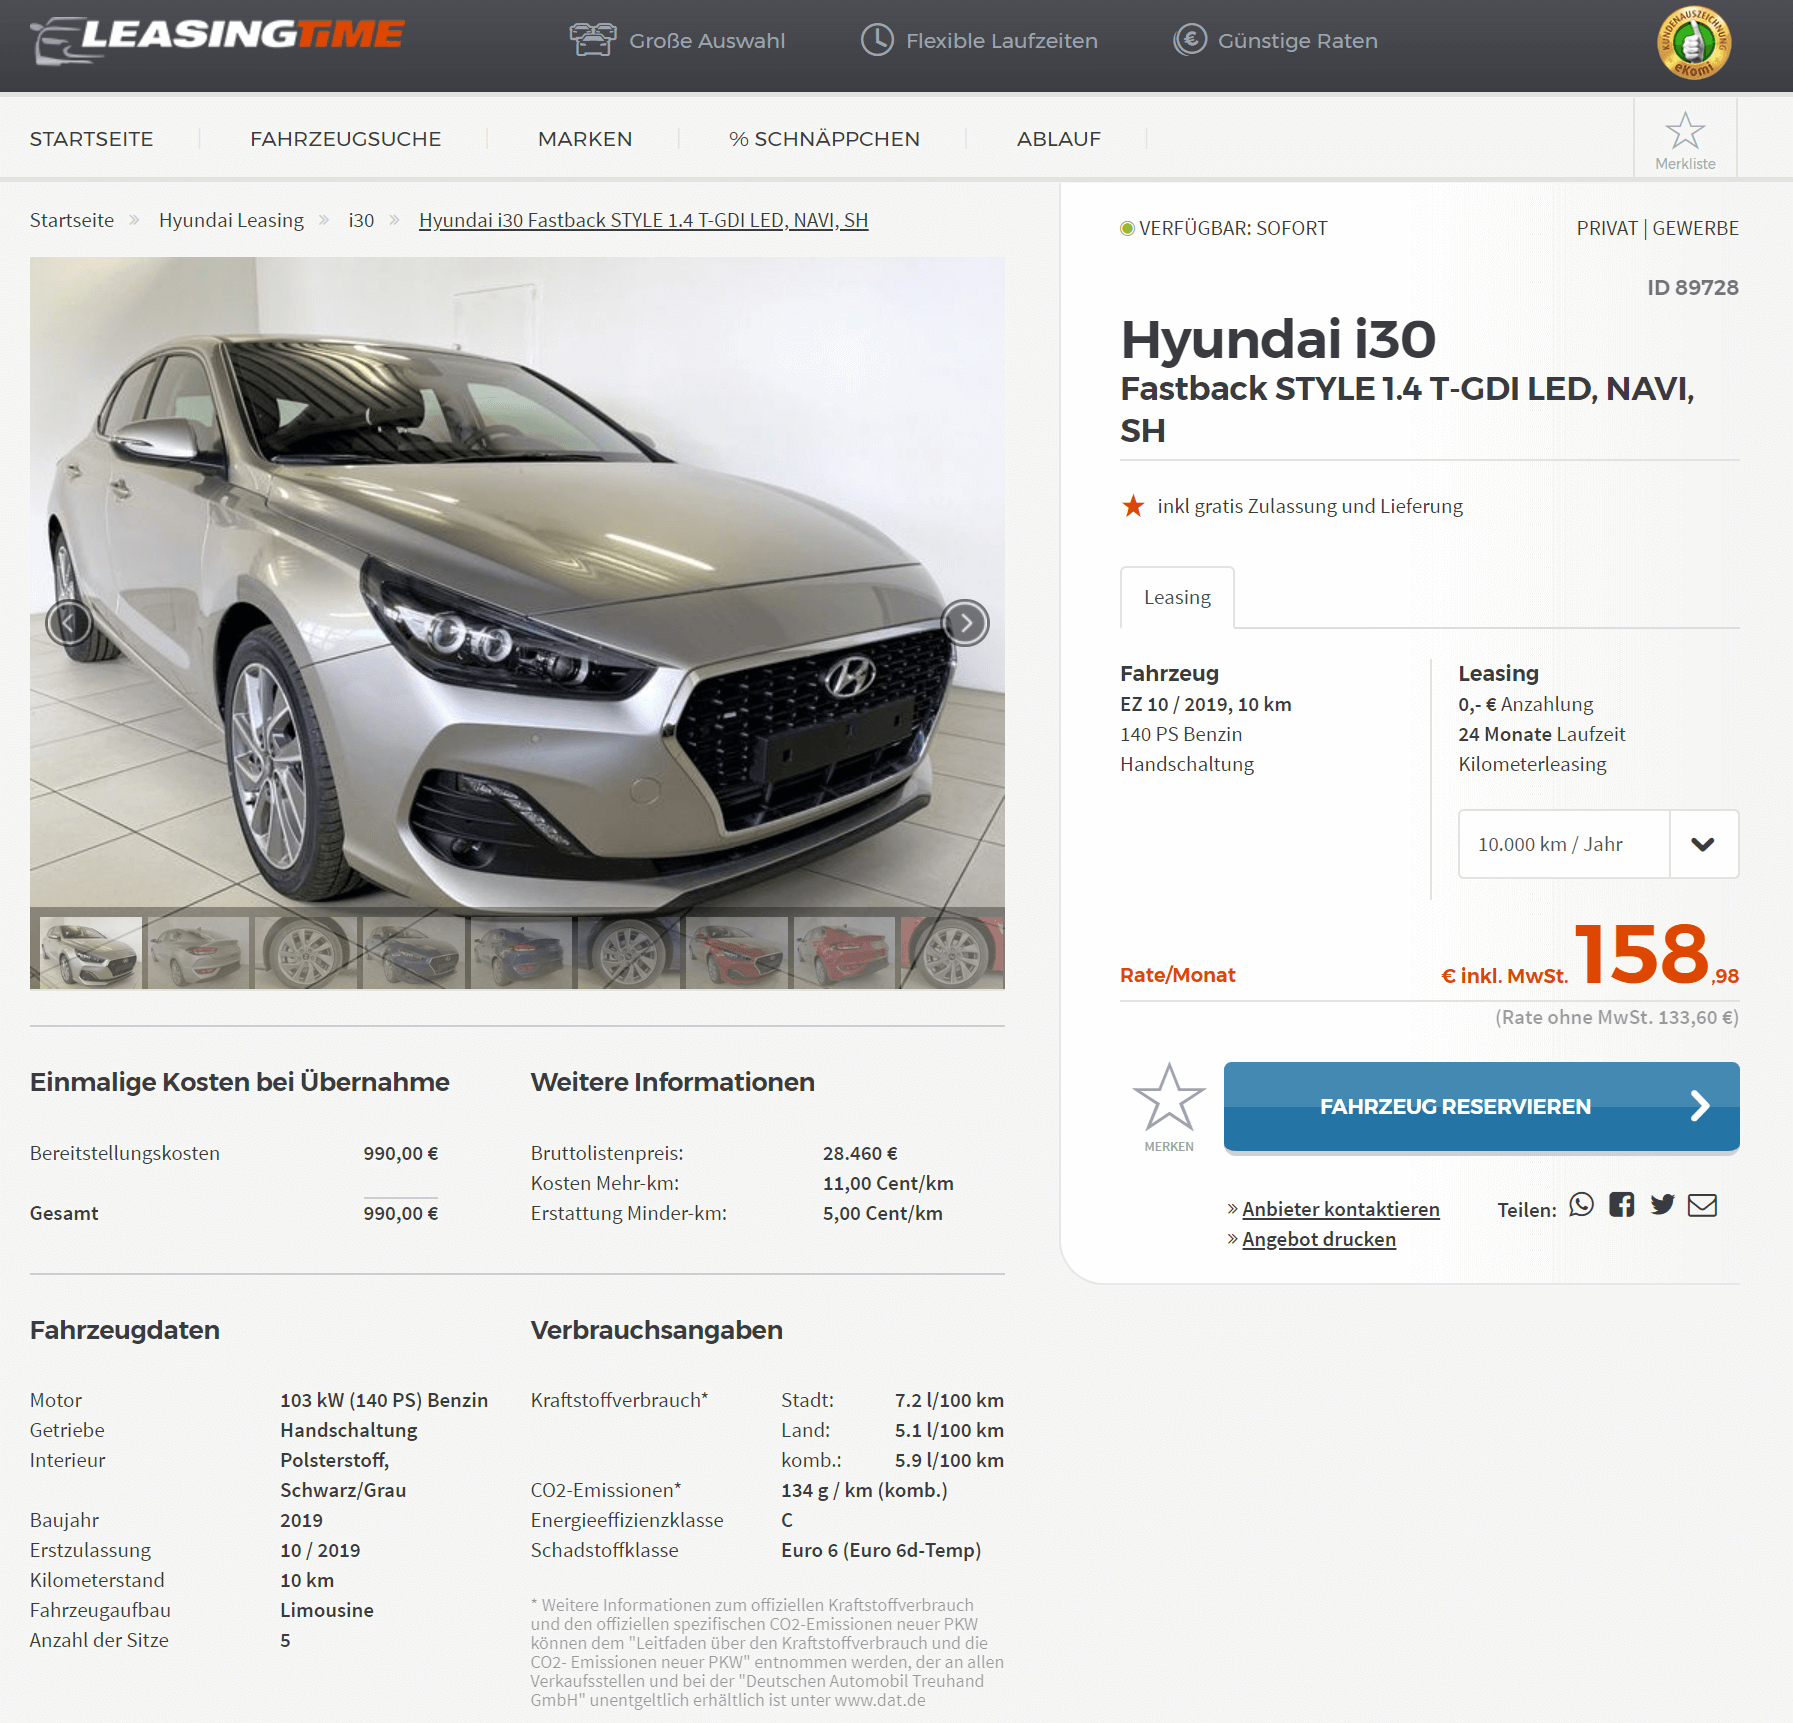Click the Große Auswahl car icon
The image size is (1793, 1723).
tap(592, 40)
